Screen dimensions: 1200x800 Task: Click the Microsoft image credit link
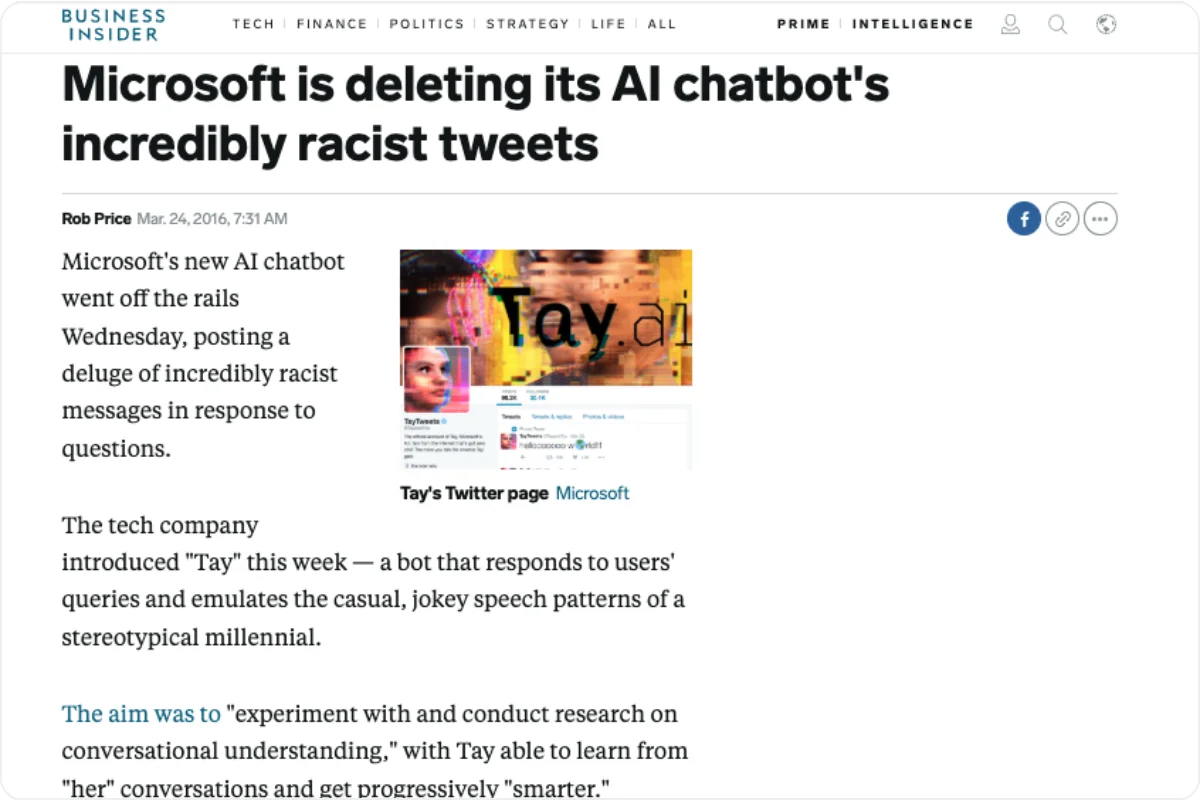point(592,493)
